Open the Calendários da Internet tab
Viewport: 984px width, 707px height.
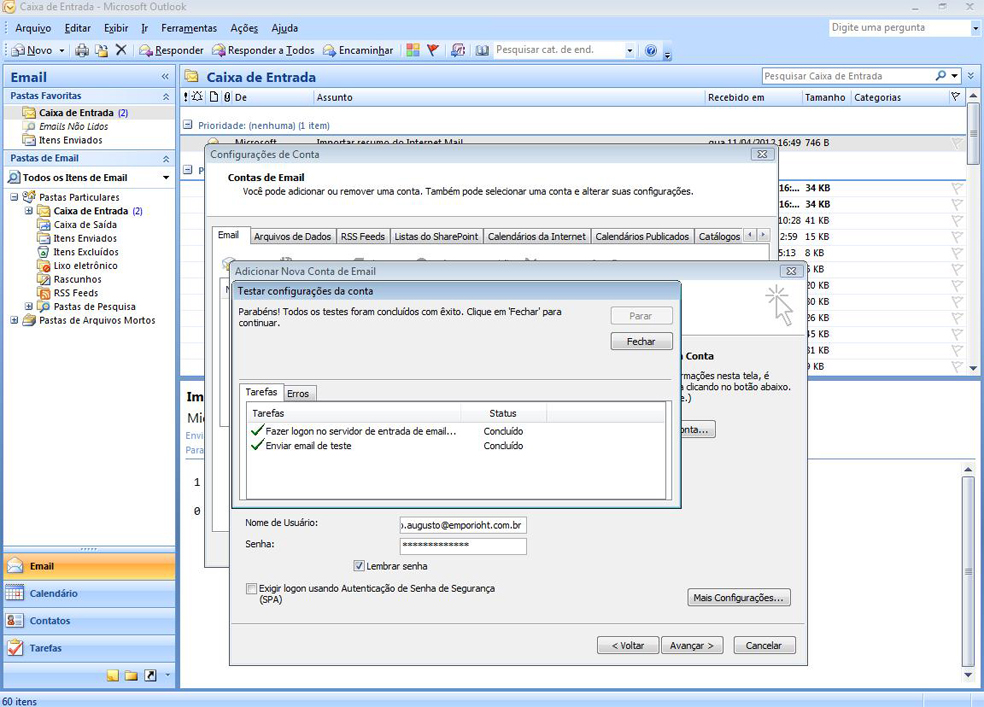click(537, 237)
